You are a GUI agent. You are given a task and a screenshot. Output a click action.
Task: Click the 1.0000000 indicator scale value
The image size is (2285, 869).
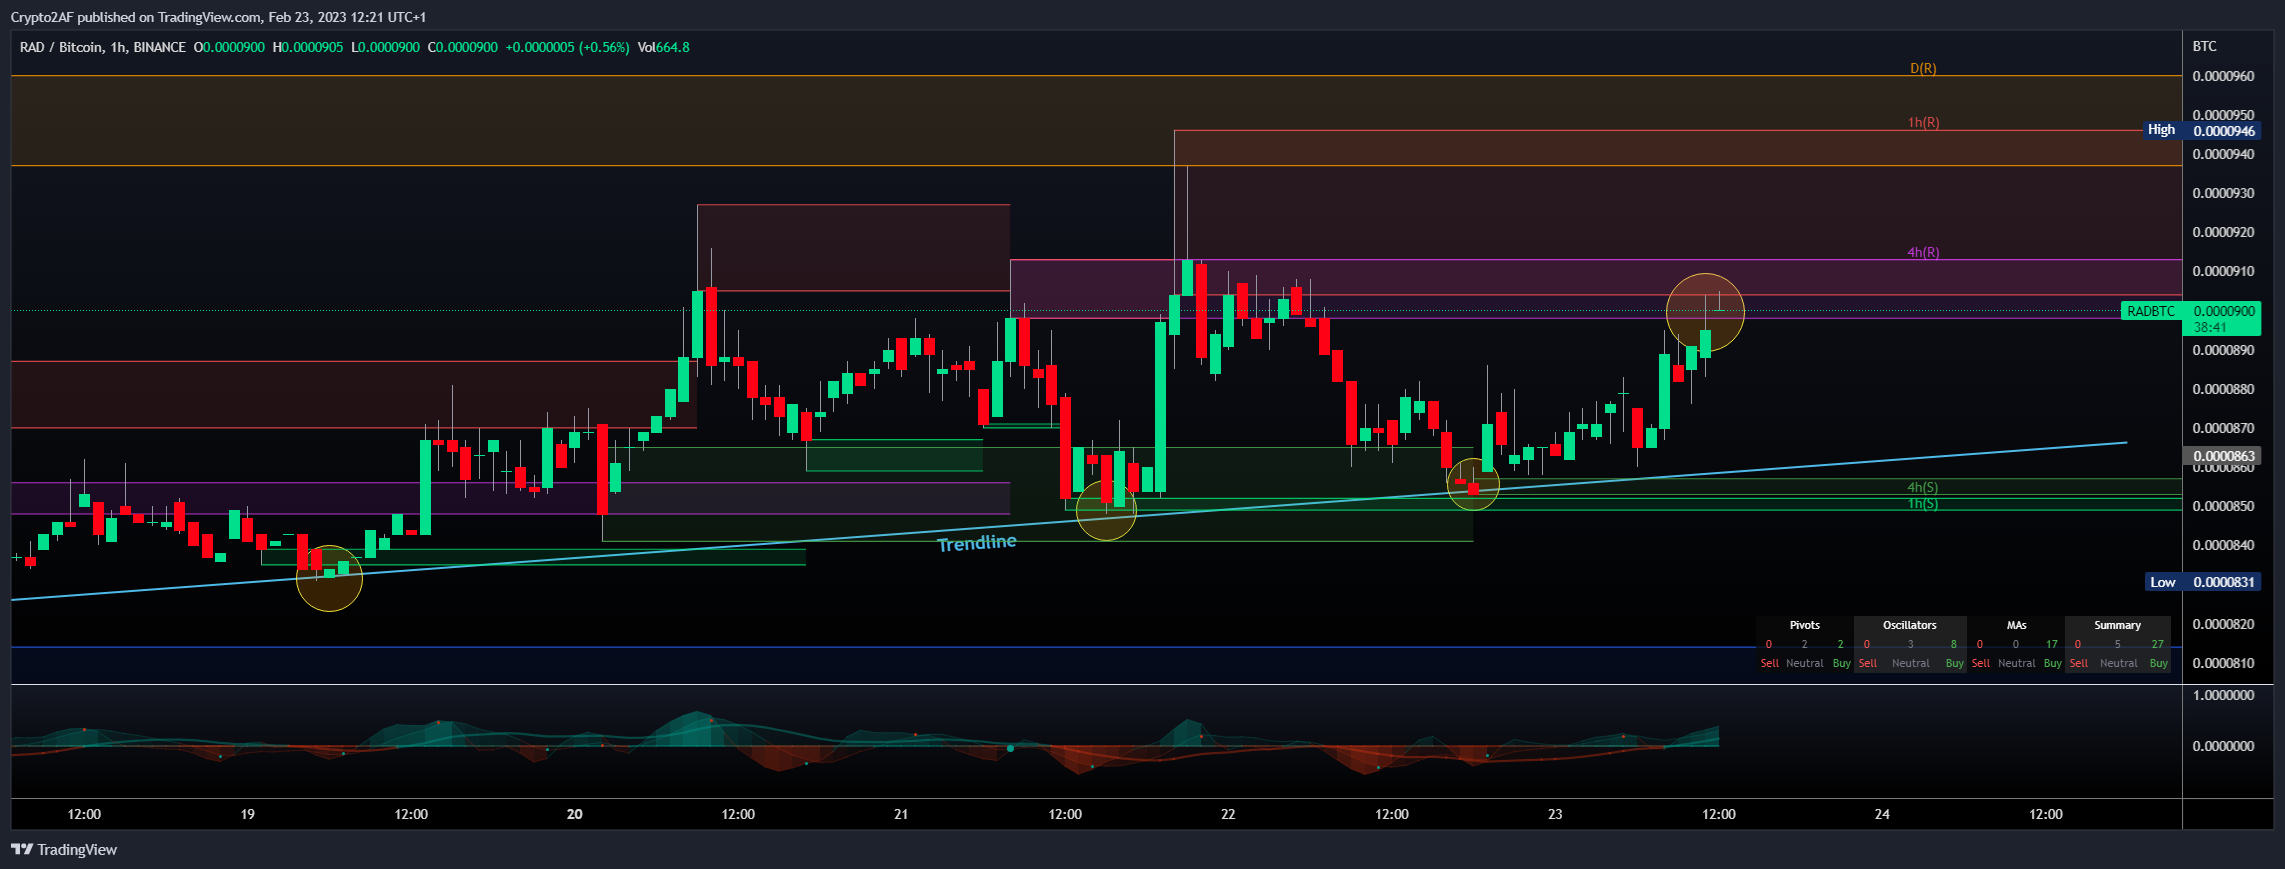[x=2221, y=695]
